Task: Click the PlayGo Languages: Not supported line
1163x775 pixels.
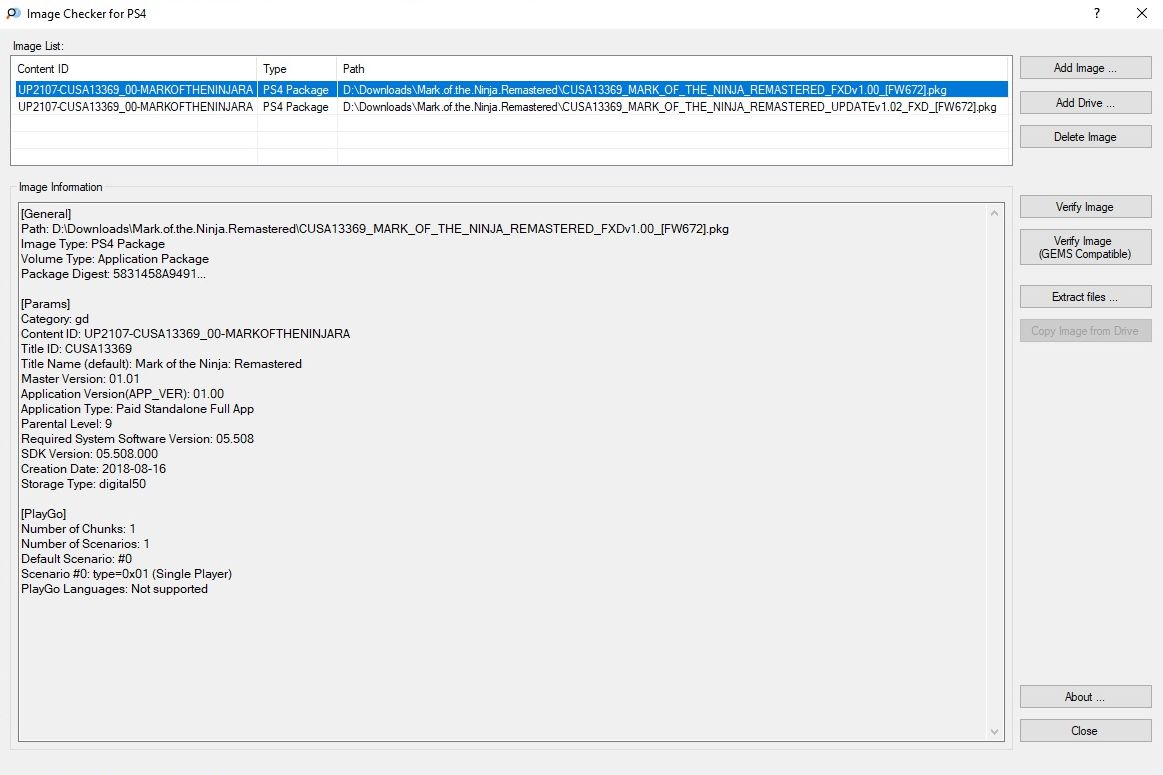Action: [114, 589]
